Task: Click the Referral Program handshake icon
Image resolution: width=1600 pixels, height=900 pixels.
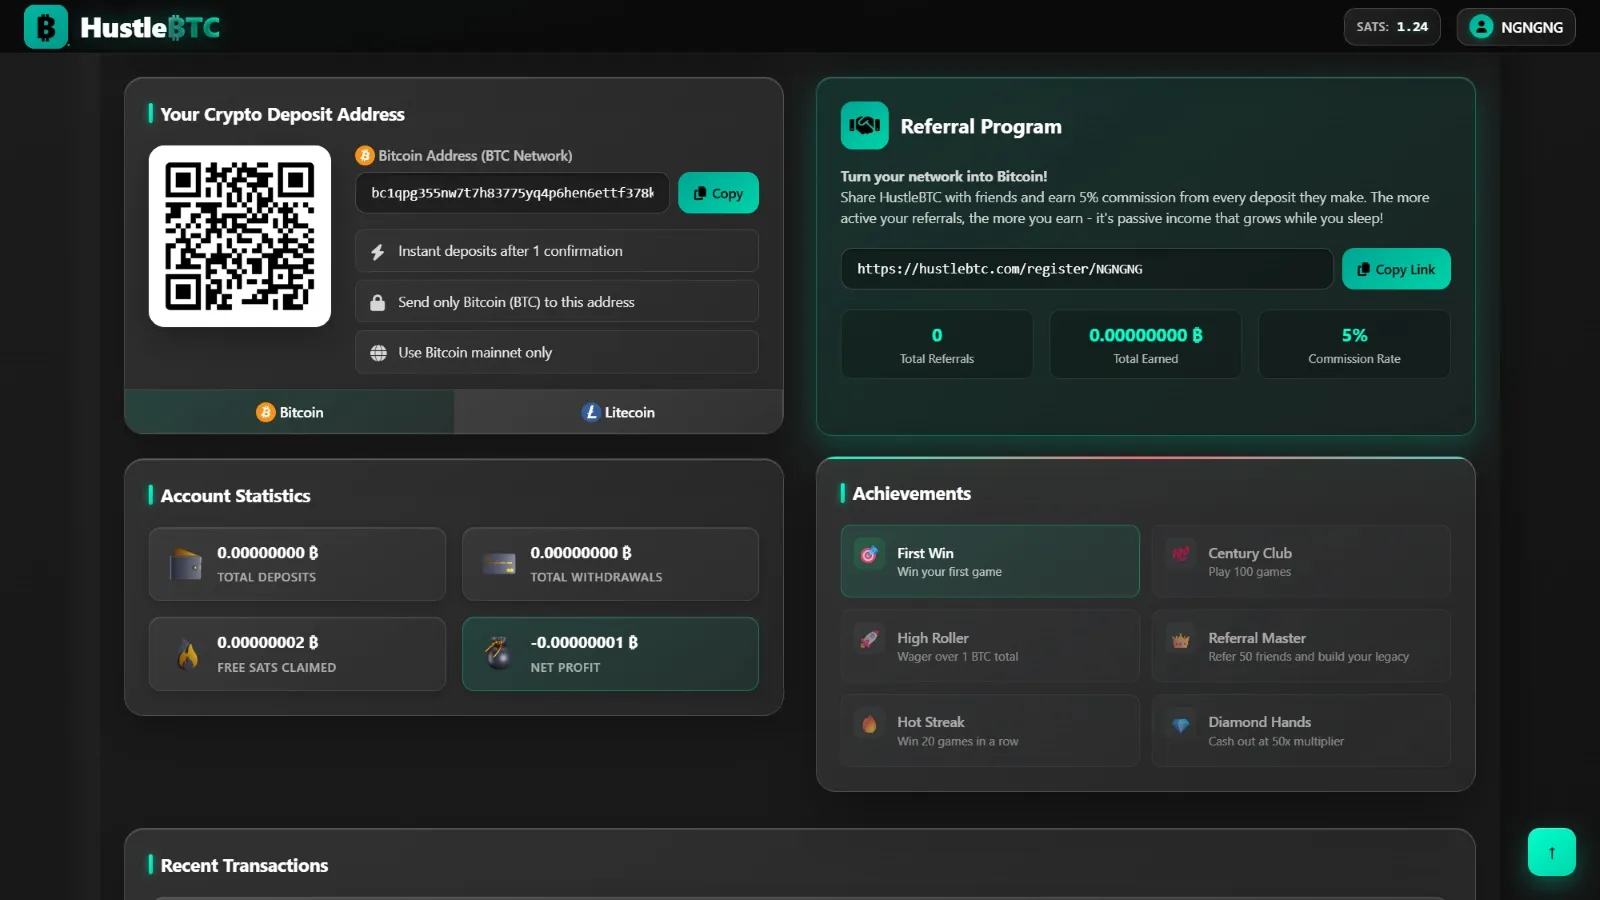Action: [x=864, y=126]
